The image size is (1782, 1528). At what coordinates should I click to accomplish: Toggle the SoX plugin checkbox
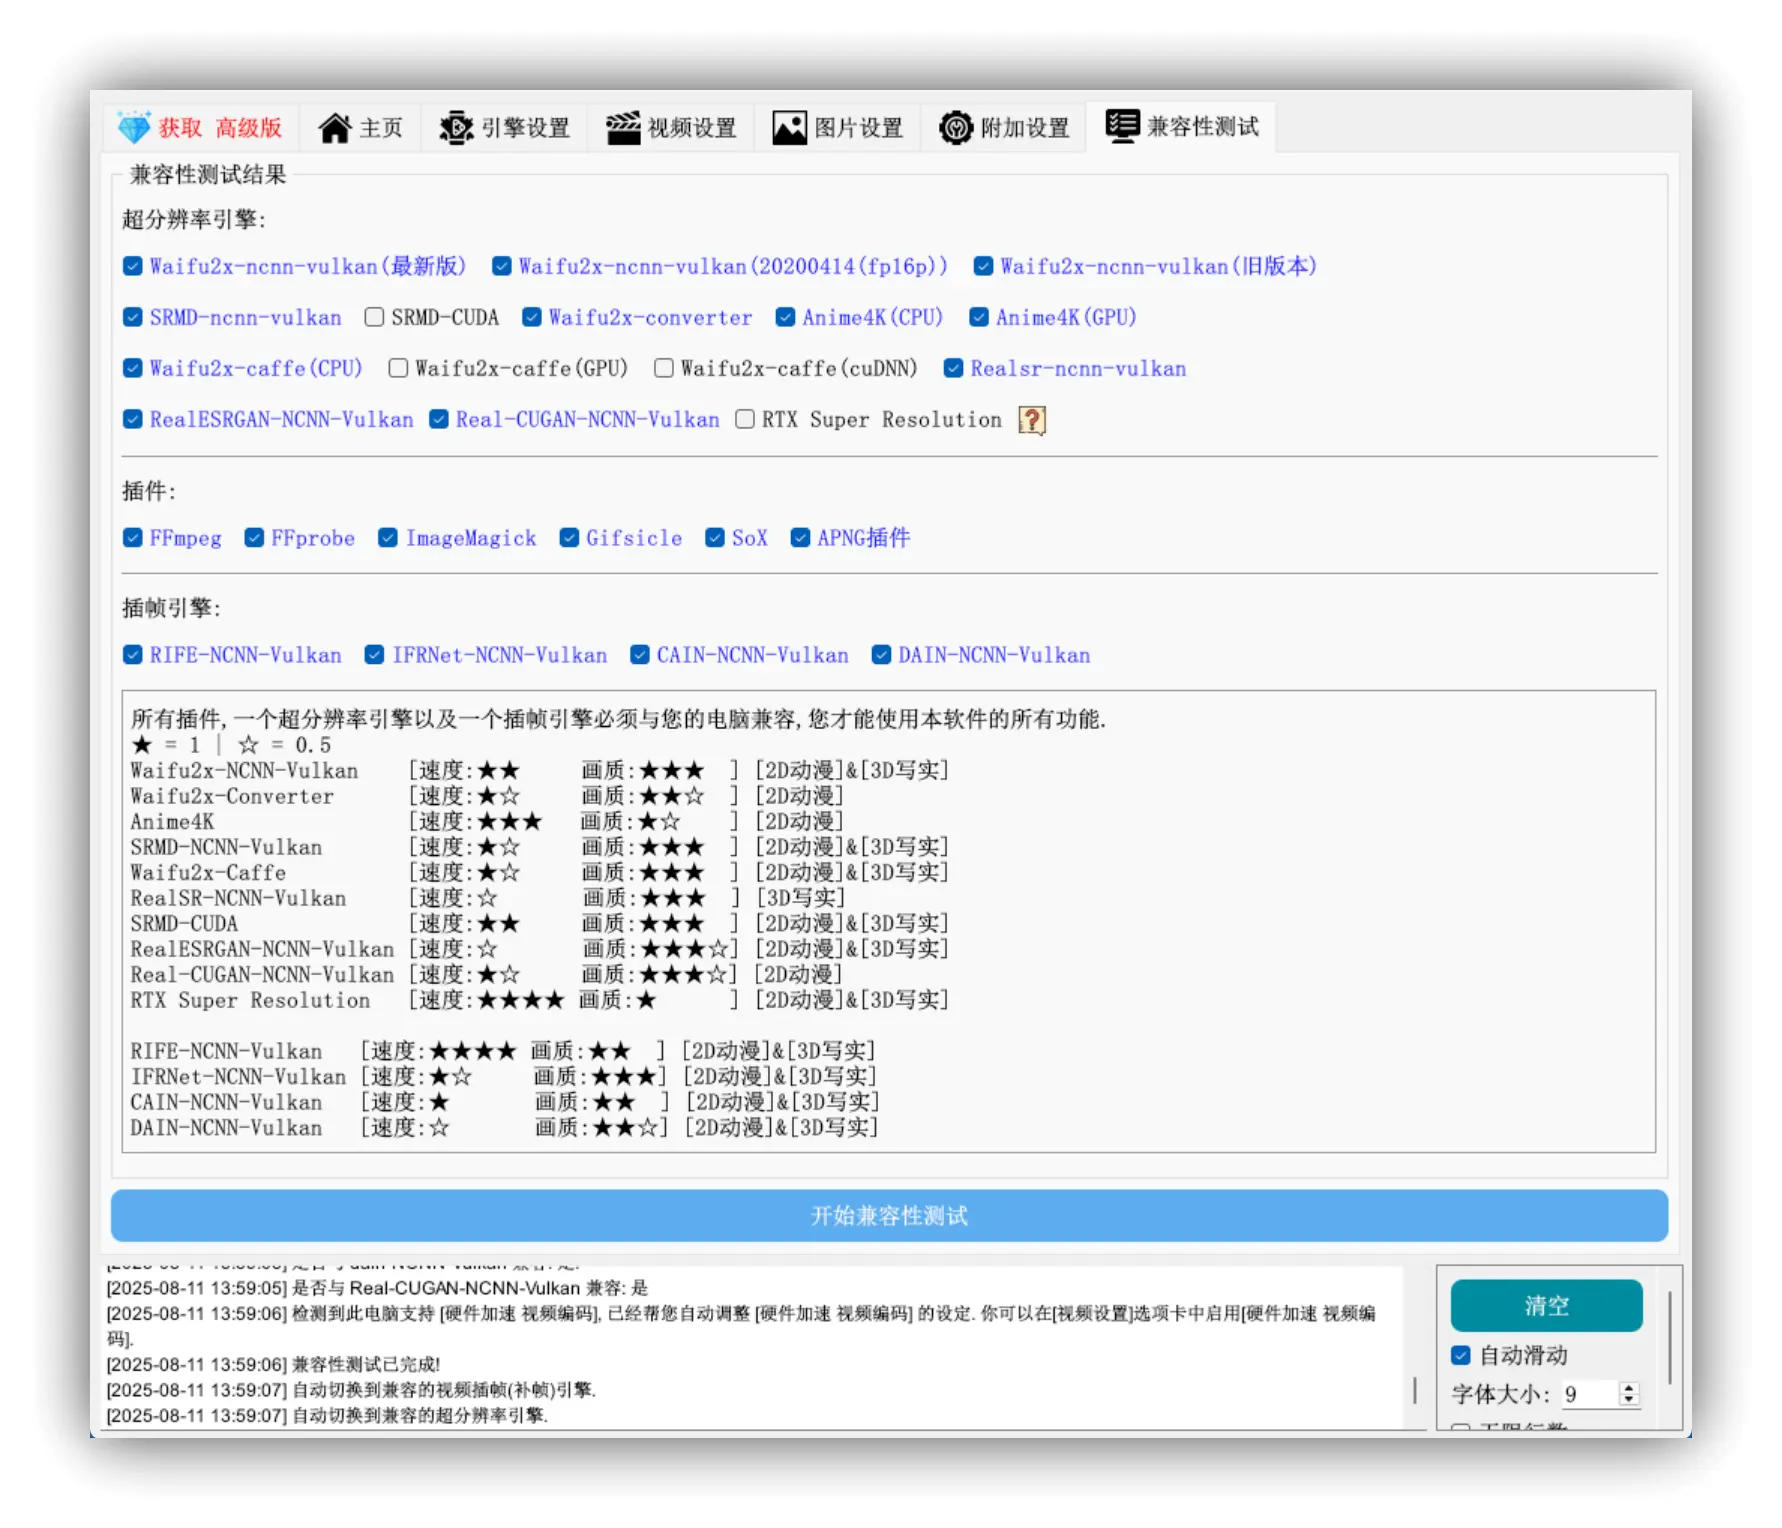point(714,538)
